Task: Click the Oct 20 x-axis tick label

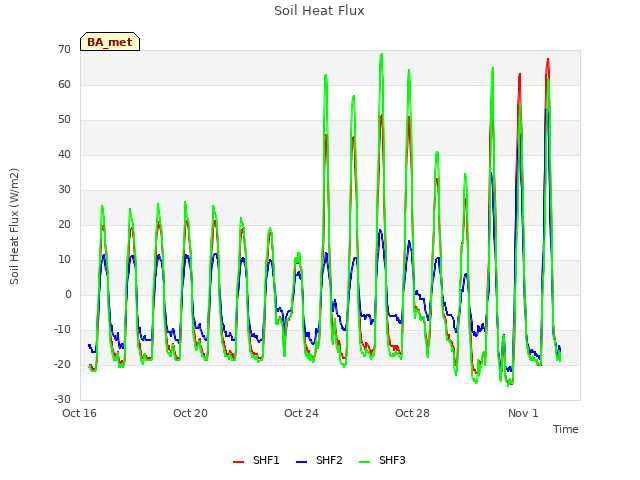Action: pos(190,413)
